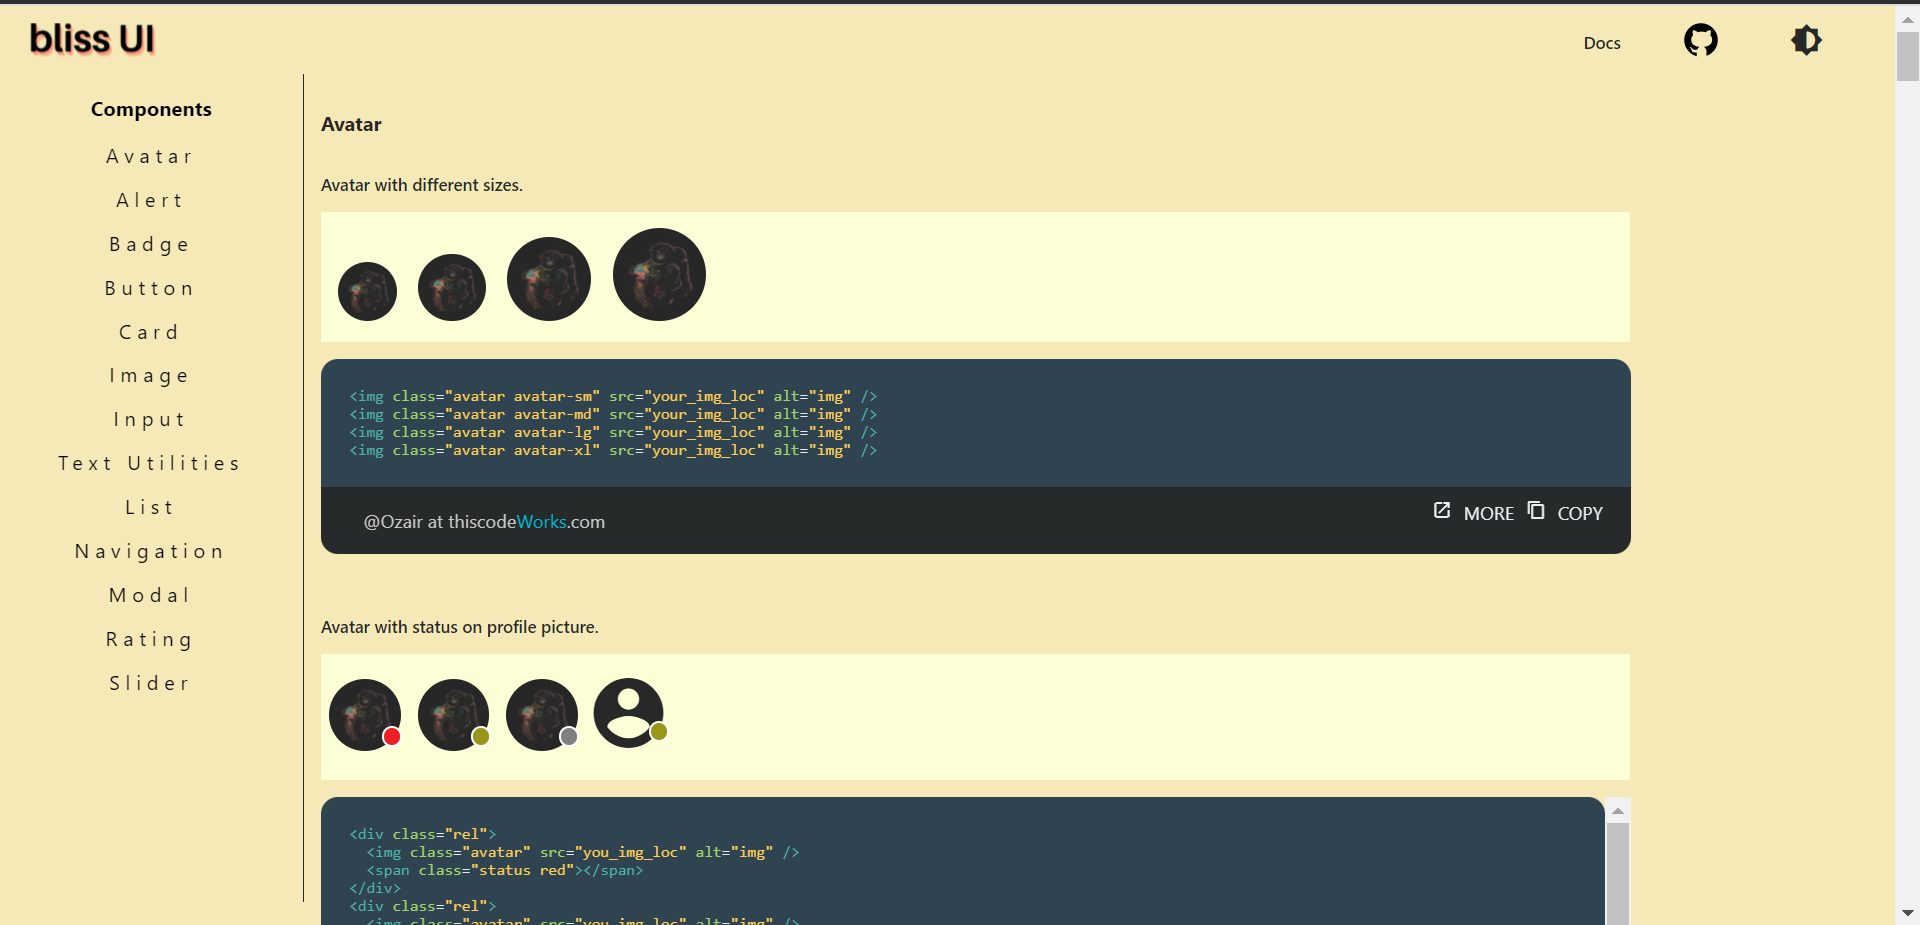
Task: Go to the Badge component
Action: [x=150, y=244]
